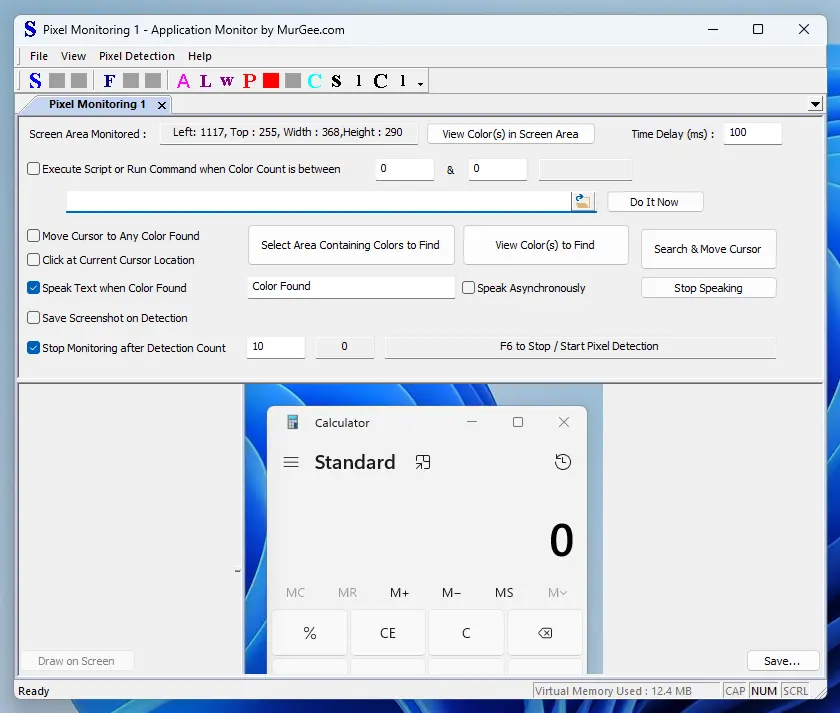Click the red square toolbar icon
Viewport: 840px width, 713px height.
tap(271, 81)
